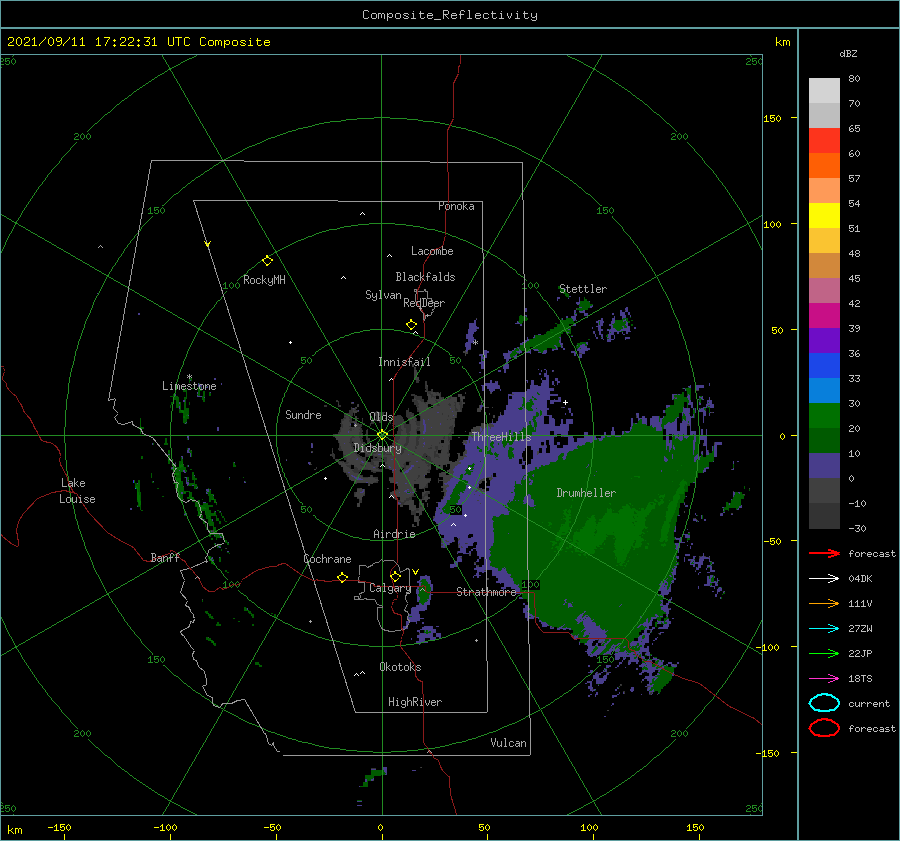
Task: Click the cyan 27ZW arrow legend icon
Action: pyautogui.click(x=824, y=629)
